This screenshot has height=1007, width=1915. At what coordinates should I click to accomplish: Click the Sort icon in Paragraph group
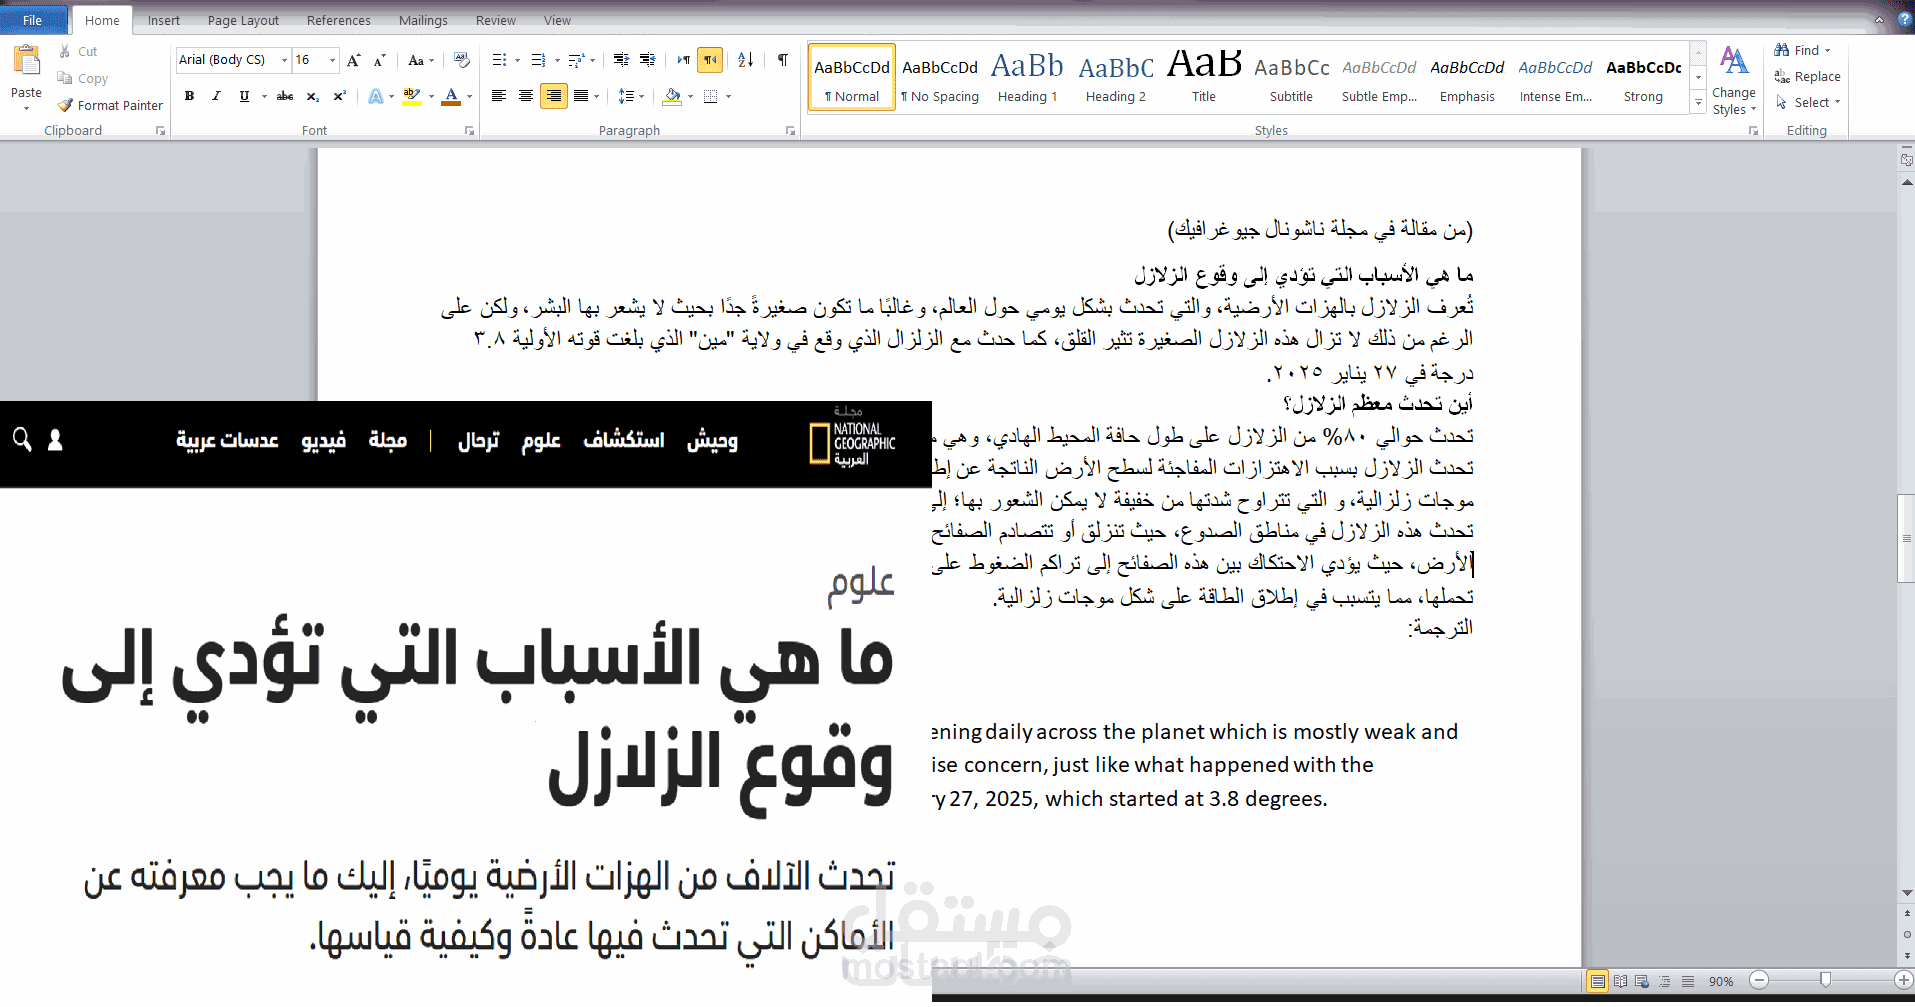(x=746, y=60)
